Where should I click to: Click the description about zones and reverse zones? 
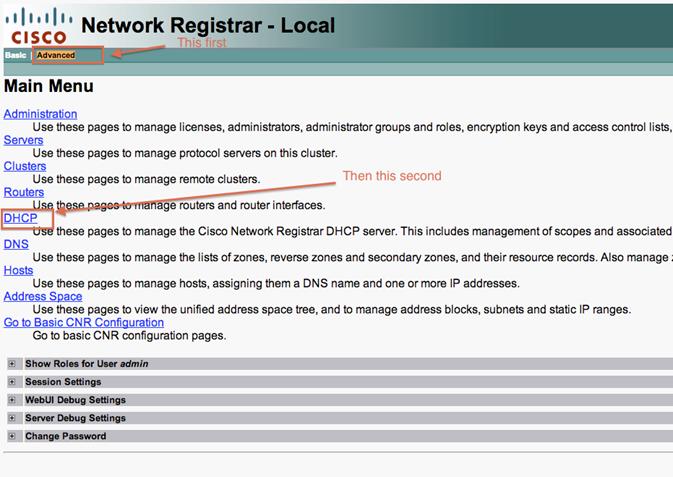tap(353, 257)
